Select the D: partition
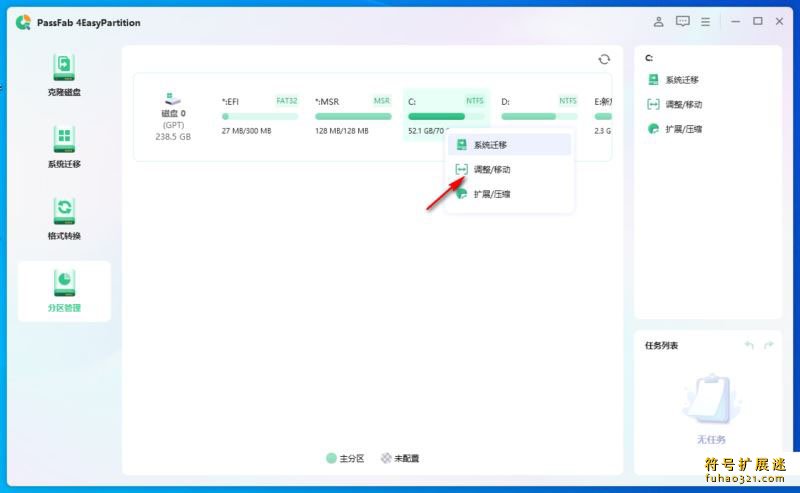 [x=539, y=115]
